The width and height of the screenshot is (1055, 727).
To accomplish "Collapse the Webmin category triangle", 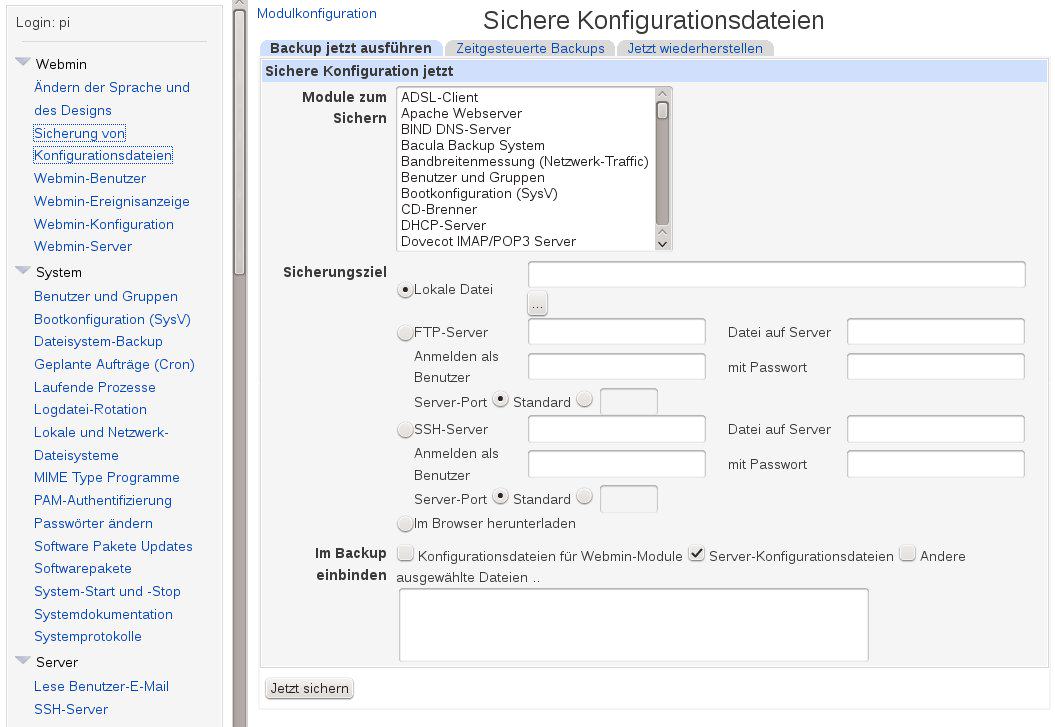I will click(22, 63).
